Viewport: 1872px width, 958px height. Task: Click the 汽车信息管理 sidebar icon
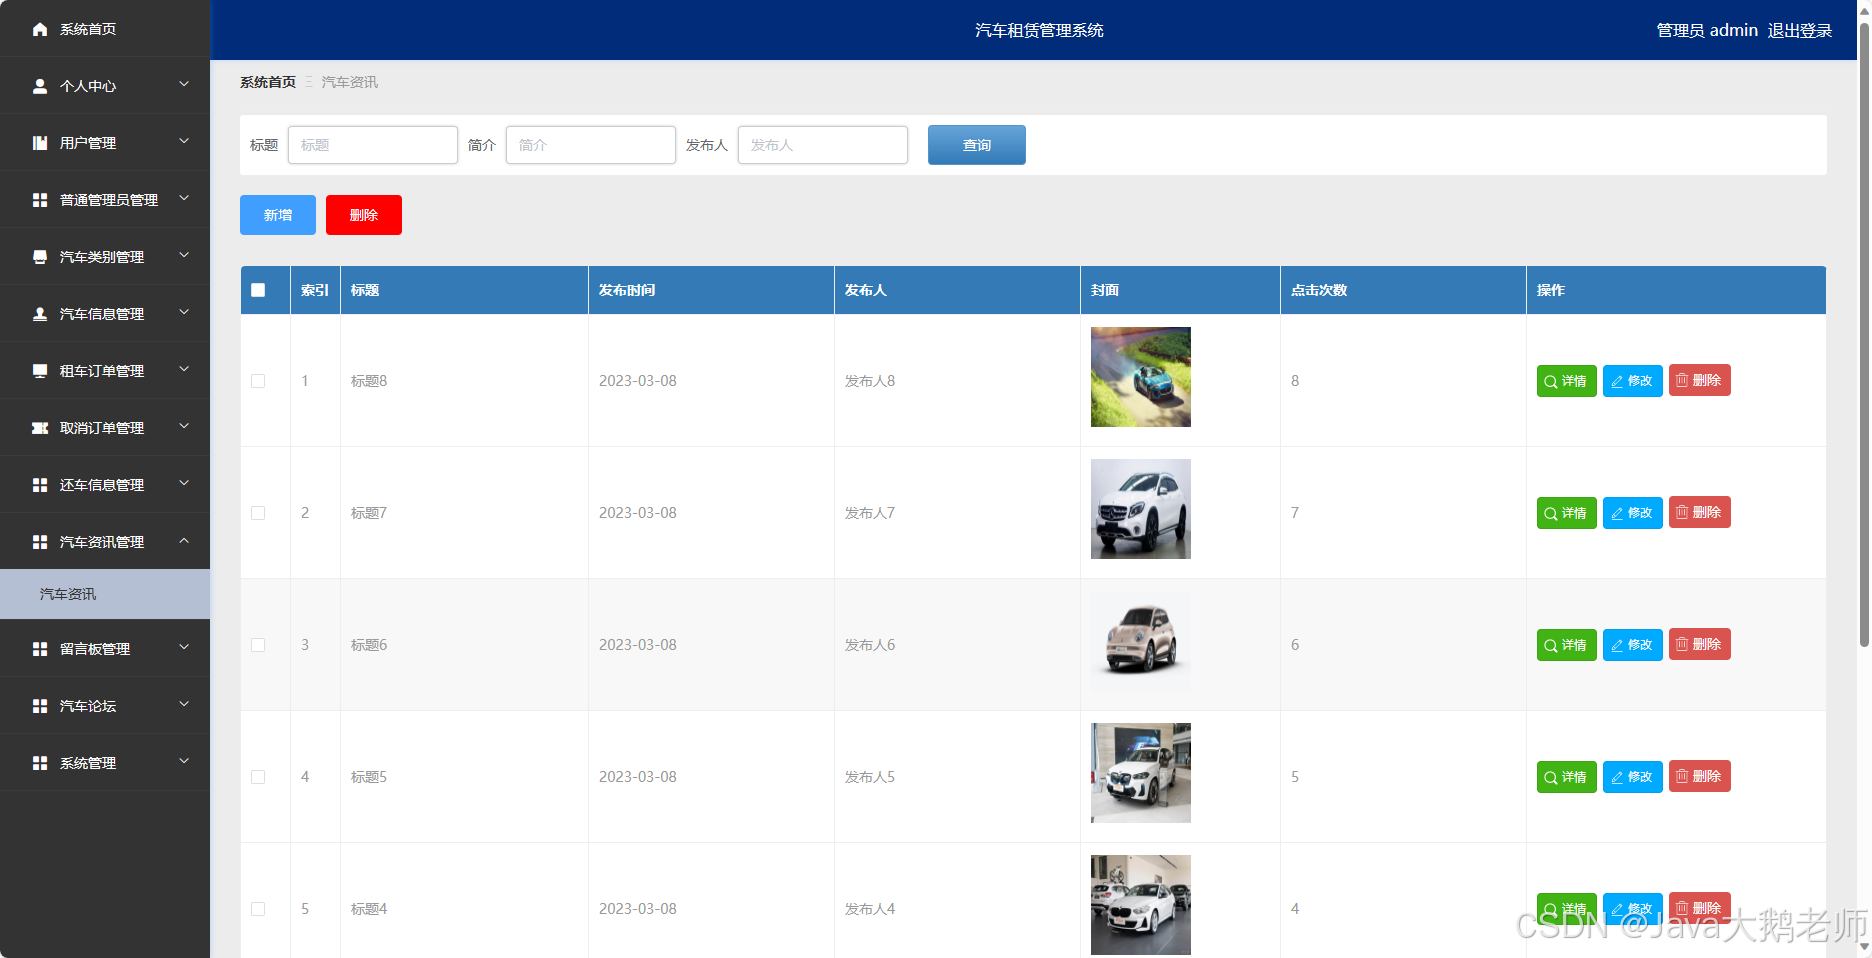[40, 314]
